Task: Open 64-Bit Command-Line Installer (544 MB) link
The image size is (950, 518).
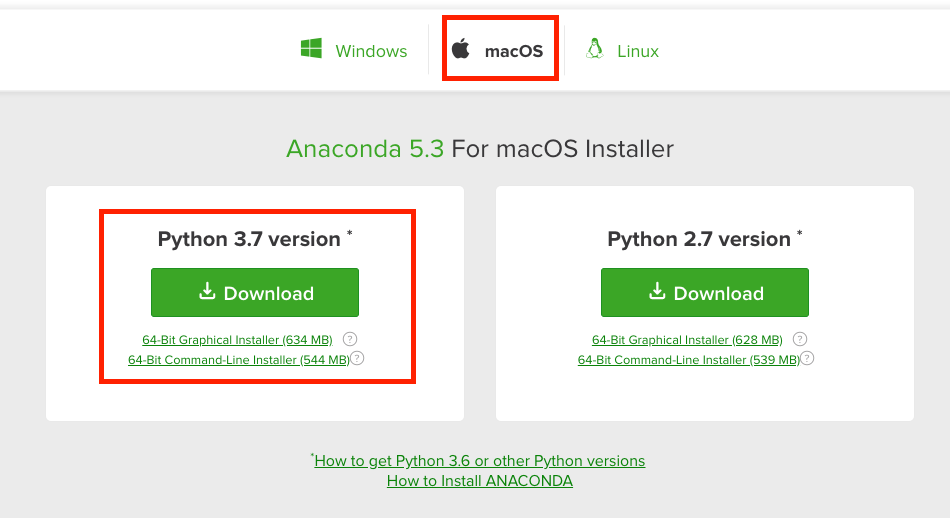Action: point(239,360)
